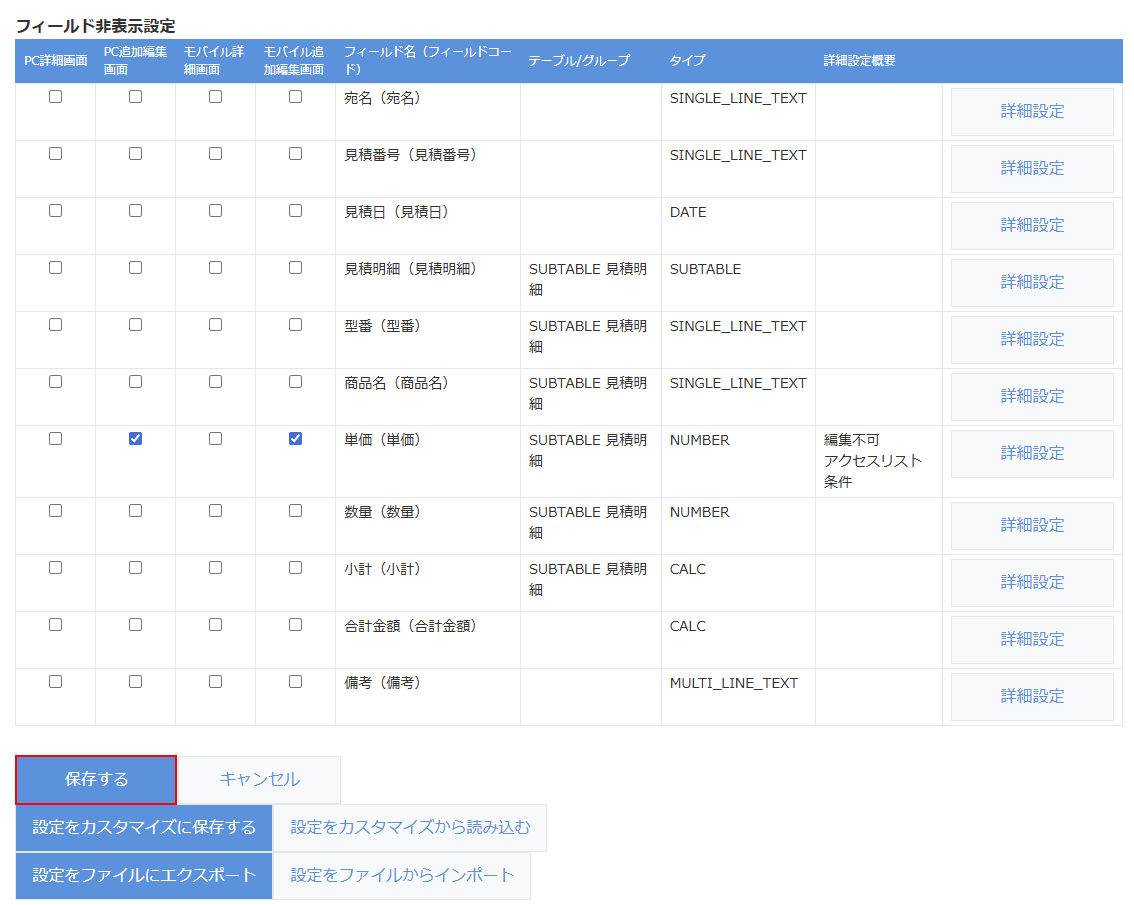This screenshot has height=905, width=1134.
Task: Open 詳細設定 for 小計 field
Action: [1032, 582]
